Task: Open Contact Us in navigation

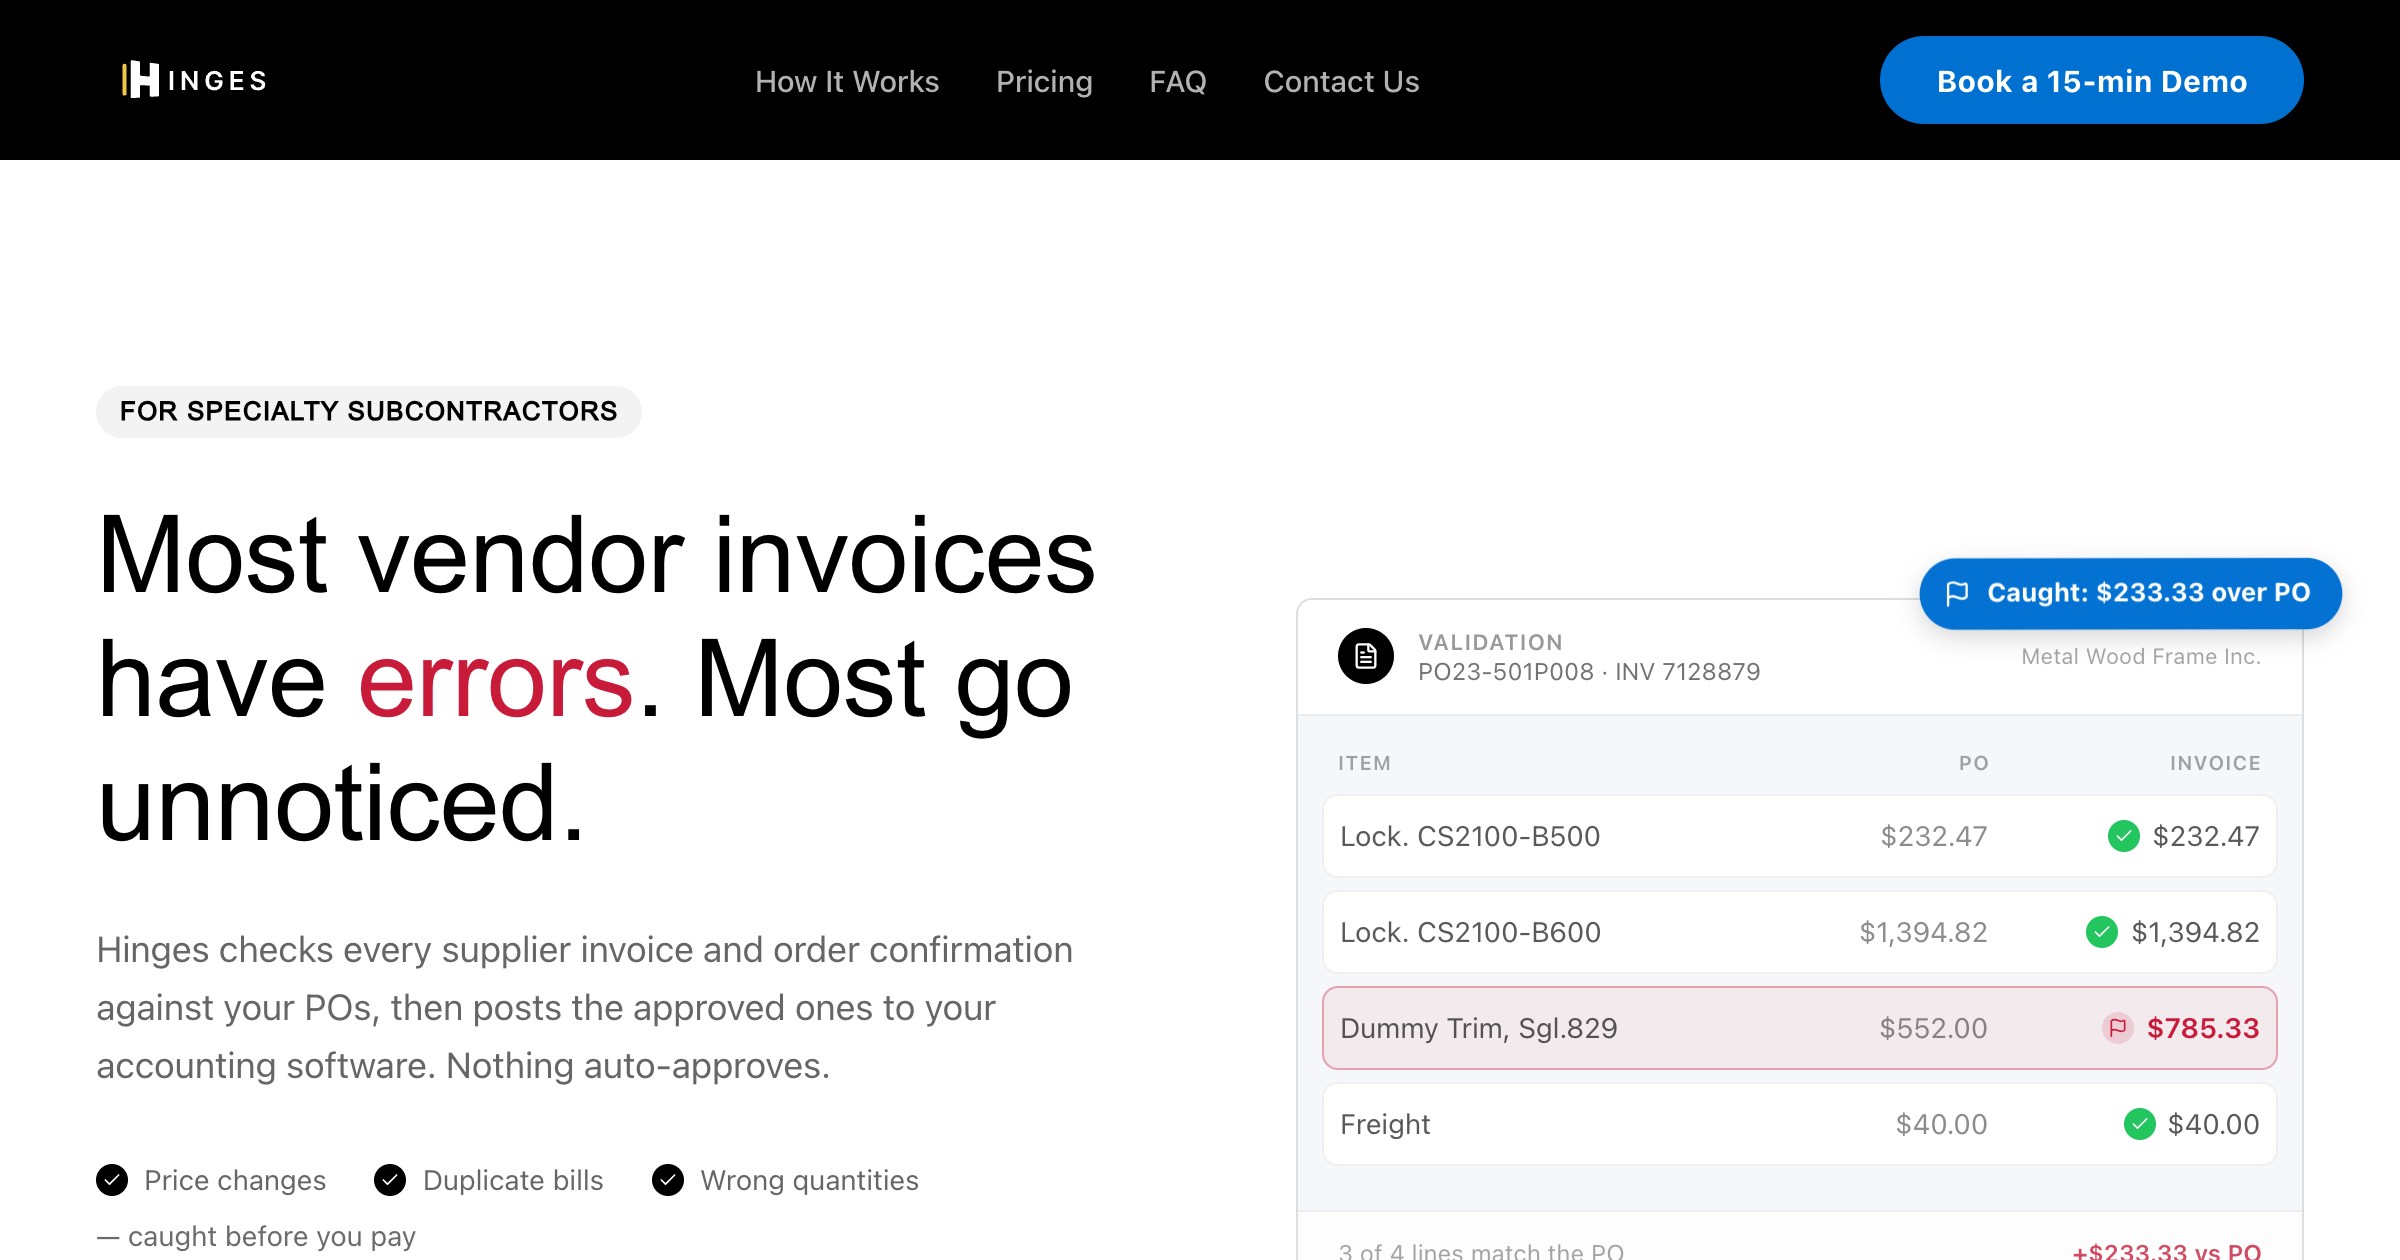Action: pyautogui.click(x=1341, y=81)
